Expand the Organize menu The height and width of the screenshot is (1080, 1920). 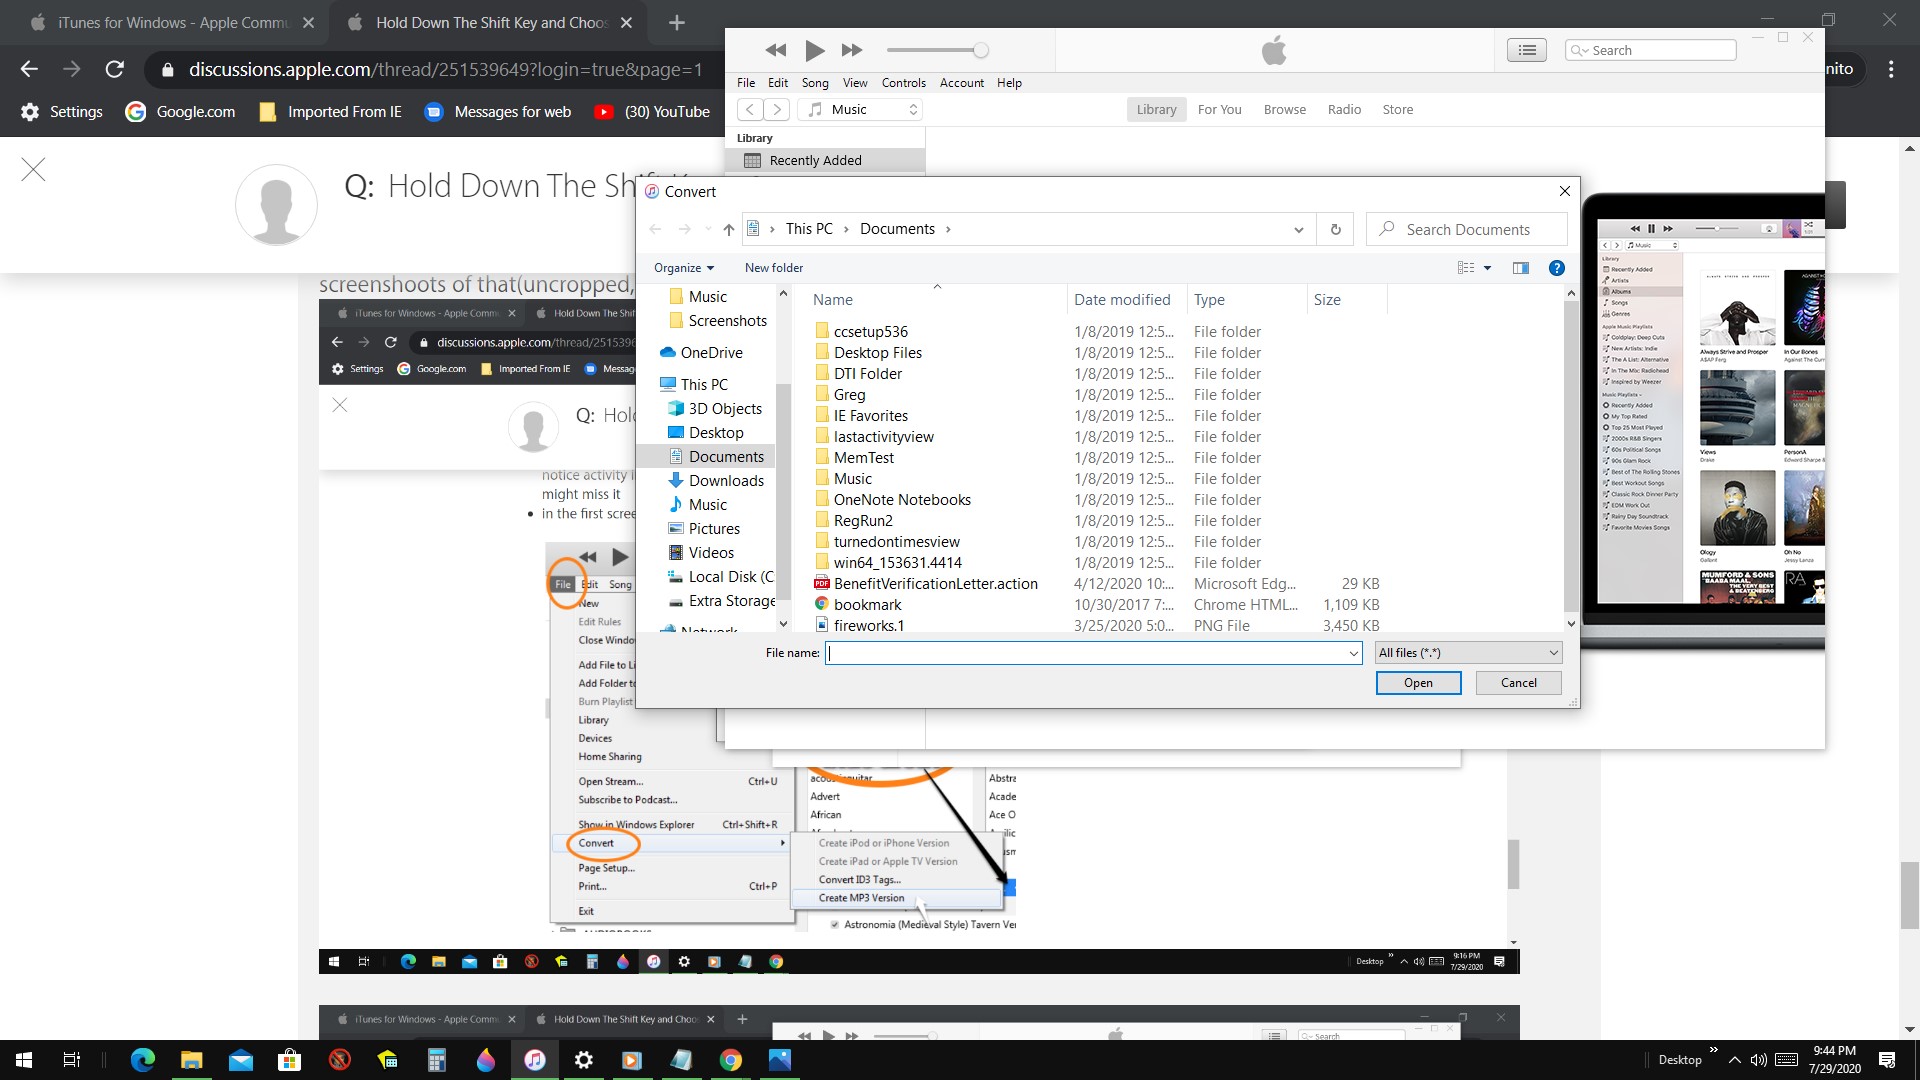[684, 268]
